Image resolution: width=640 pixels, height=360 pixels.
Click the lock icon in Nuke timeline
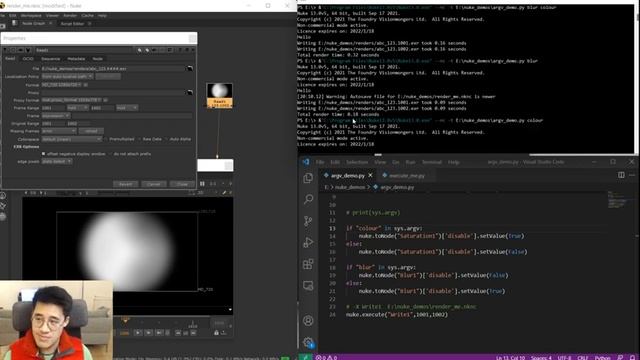click(216, 333)
